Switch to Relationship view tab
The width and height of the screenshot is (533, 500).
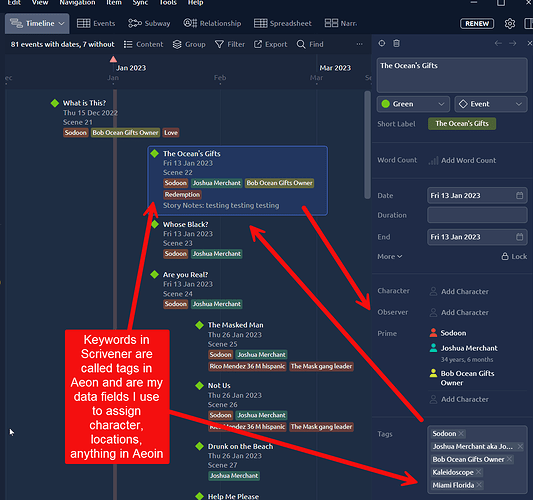212,23
